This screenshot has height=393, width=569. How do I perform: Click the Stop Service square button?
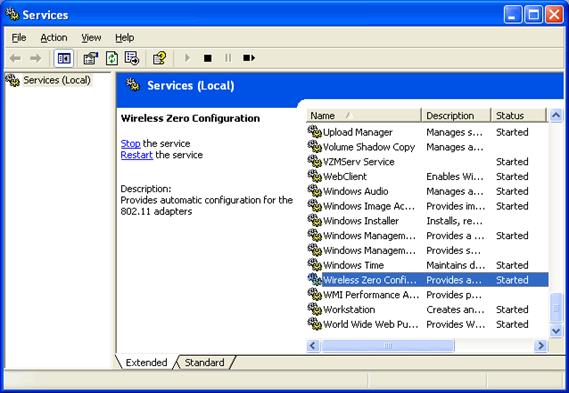208,58
